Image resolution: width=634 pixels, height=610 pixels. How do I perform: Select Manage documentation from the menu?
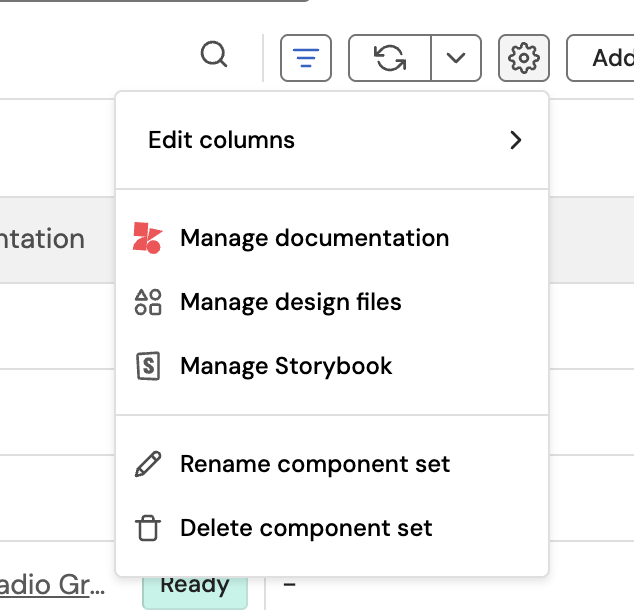[314, 238]
